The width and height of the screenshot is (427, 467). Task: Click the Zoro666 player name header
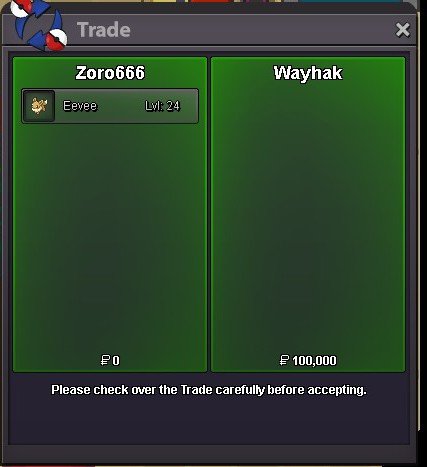(x=110, y=73)
